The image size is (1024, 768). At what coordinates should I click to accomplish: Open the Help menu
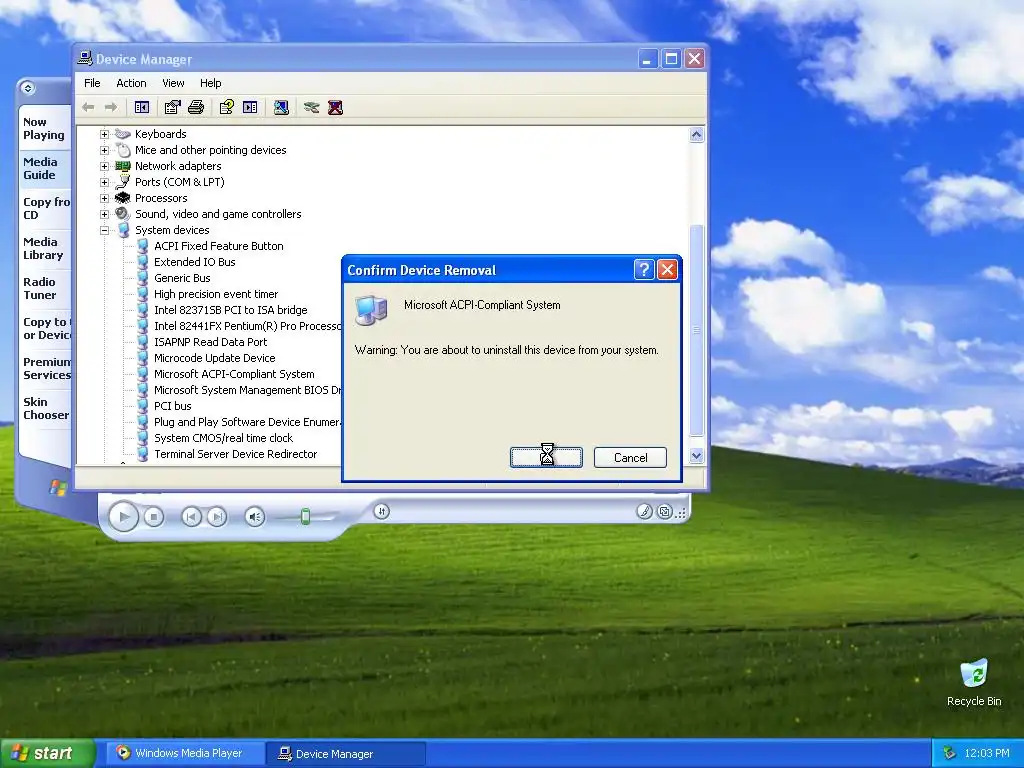210,83
